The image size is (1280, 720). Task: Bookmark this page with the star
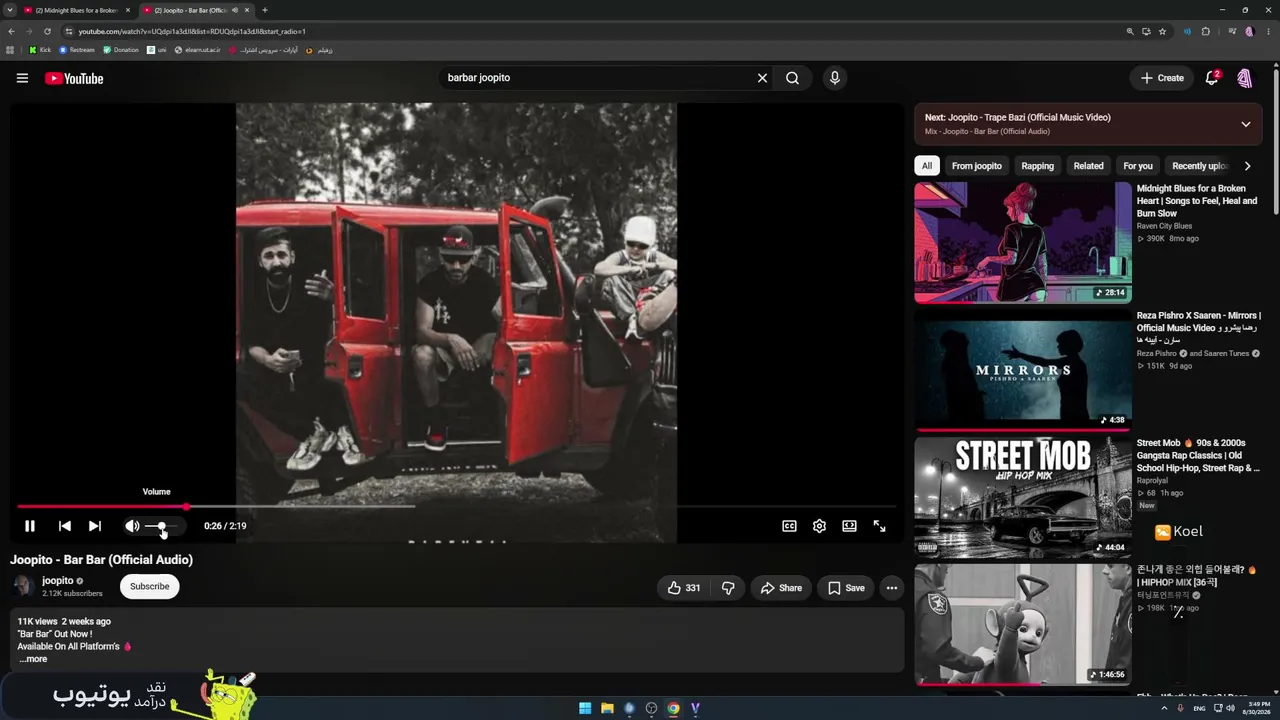(1162, 31)
